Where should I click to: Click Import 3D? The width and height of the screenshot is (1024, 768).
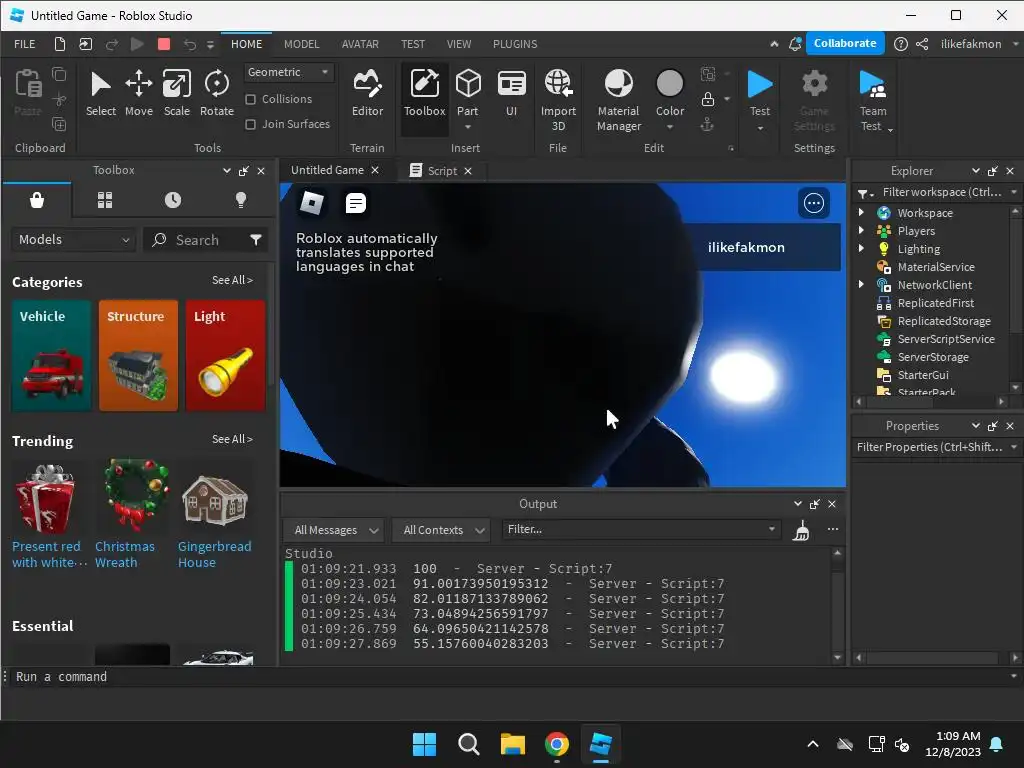click(x=558, y=101)
